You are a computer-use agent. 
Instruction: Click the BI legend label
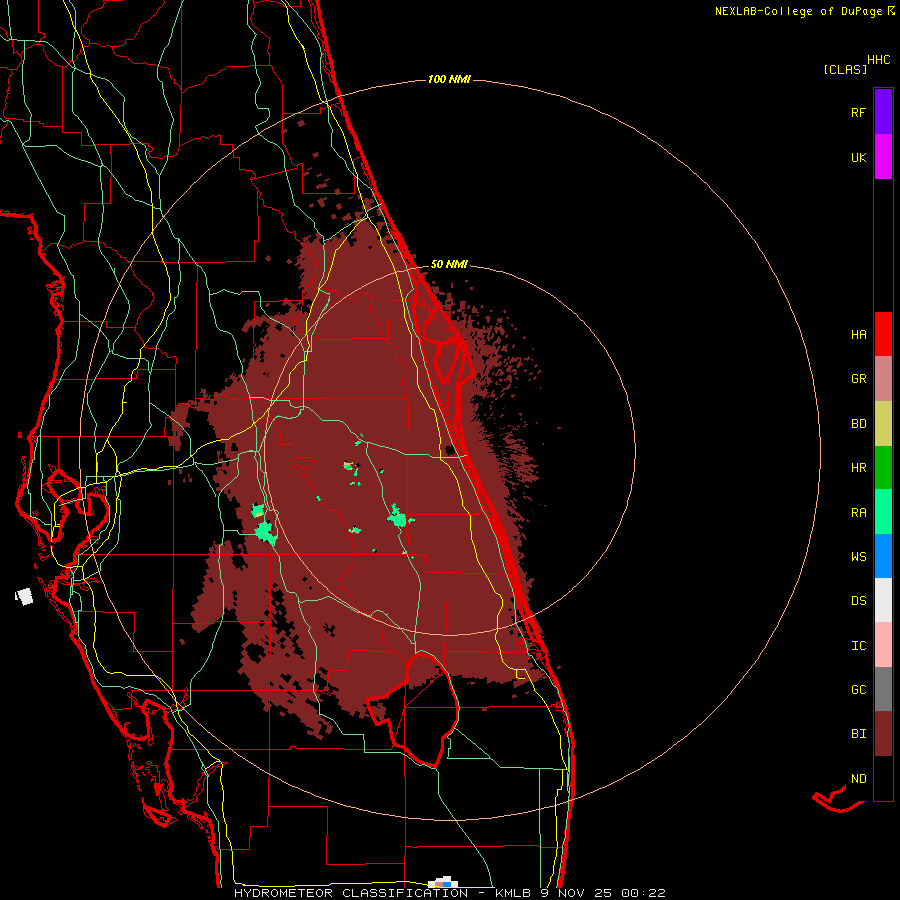tap(858, 734)
